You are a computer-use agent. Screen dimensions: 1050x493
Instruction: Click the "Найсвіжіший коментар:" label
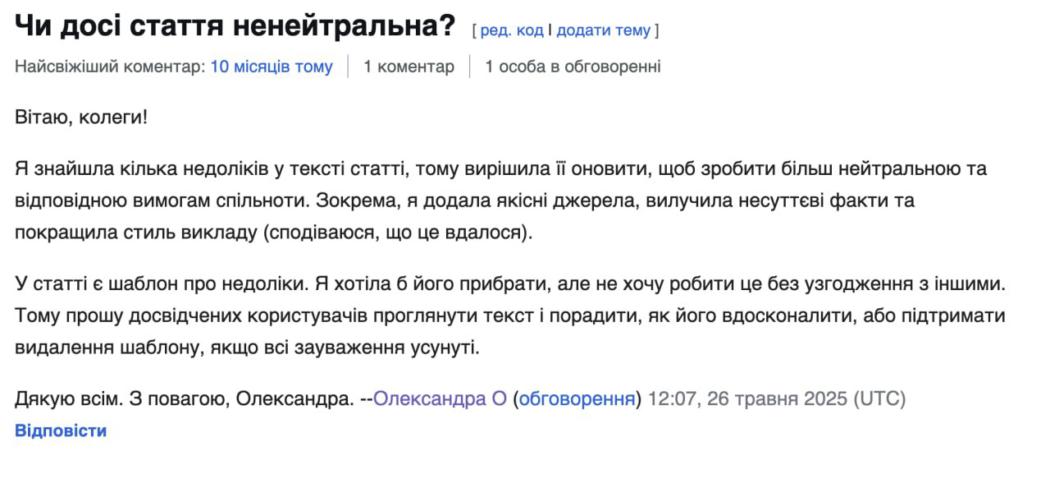tap(110, 67)
